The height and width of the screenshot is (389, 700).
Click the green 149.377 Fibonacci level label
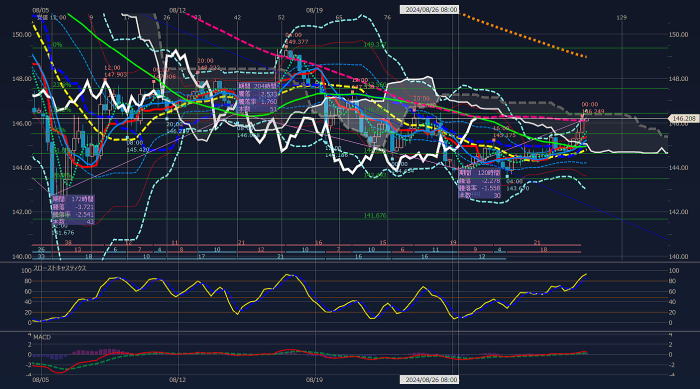375,45
